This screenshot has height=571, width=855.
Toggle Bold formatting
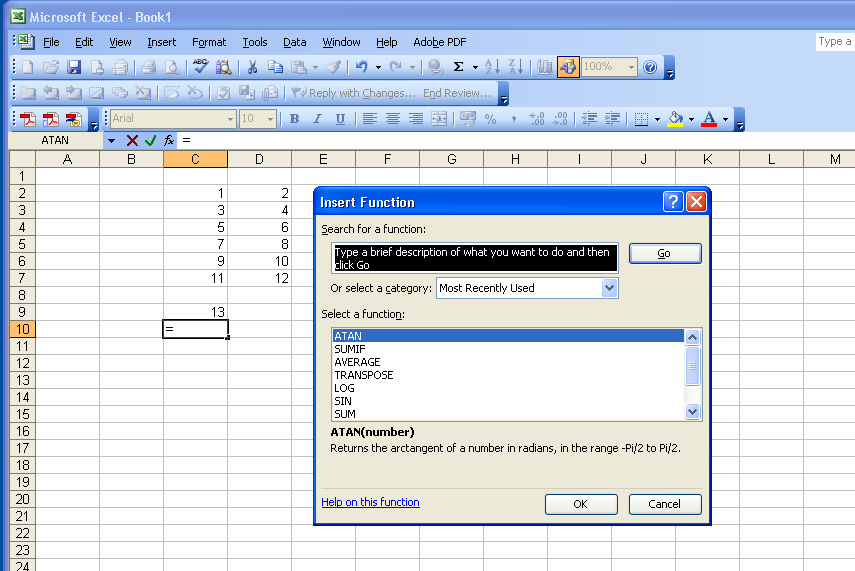(x=294, y=118)
